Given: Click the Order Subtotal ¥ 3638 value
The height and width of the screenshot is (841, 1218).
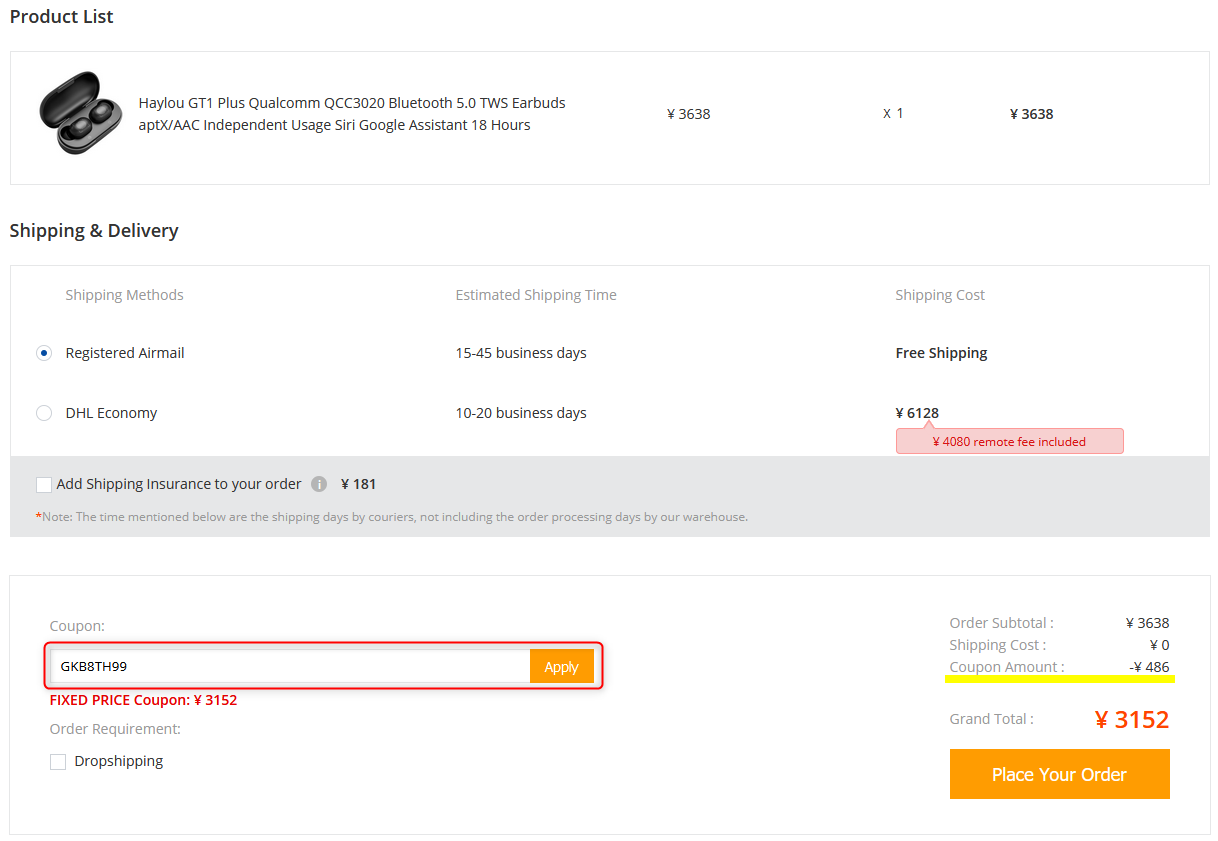Looking at the screenshot, I should pyautogui.click(x=1147, y=623).
